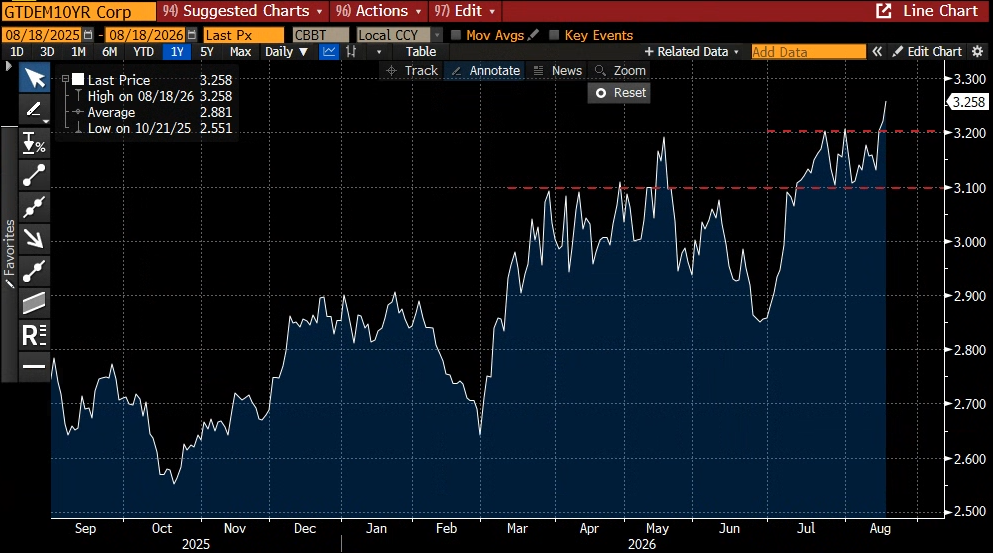Open the end date calendar picker

point(192,35)
